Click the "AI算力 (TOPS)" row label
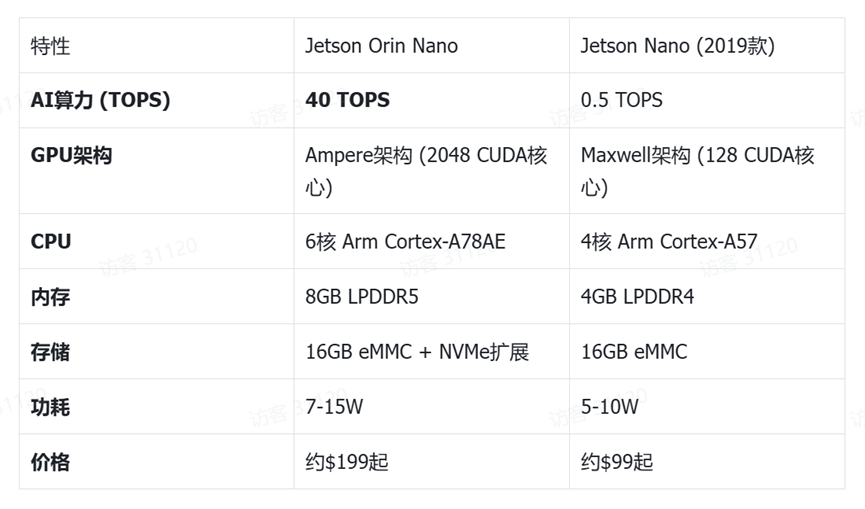865x509 pixels. coord(100,100)
